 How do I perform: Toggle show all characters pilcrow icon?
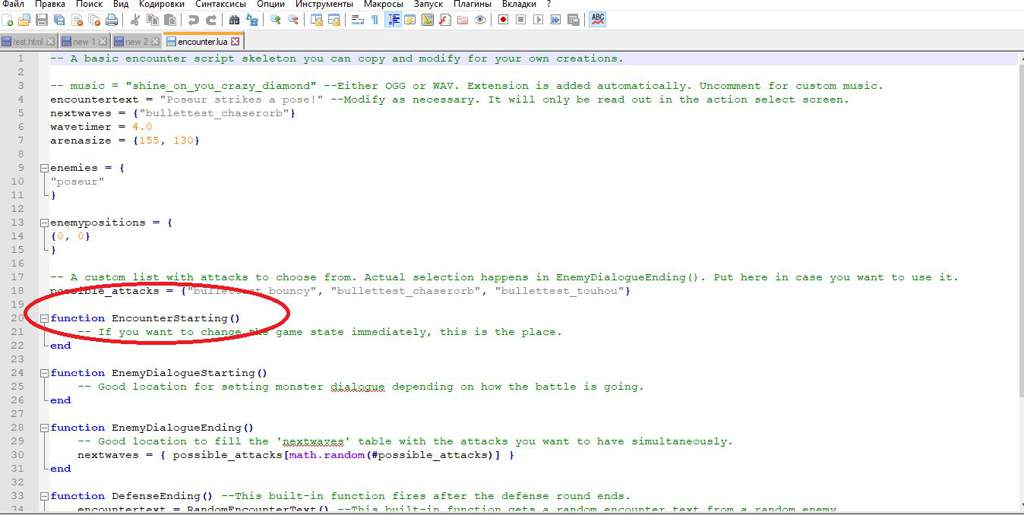375,20
